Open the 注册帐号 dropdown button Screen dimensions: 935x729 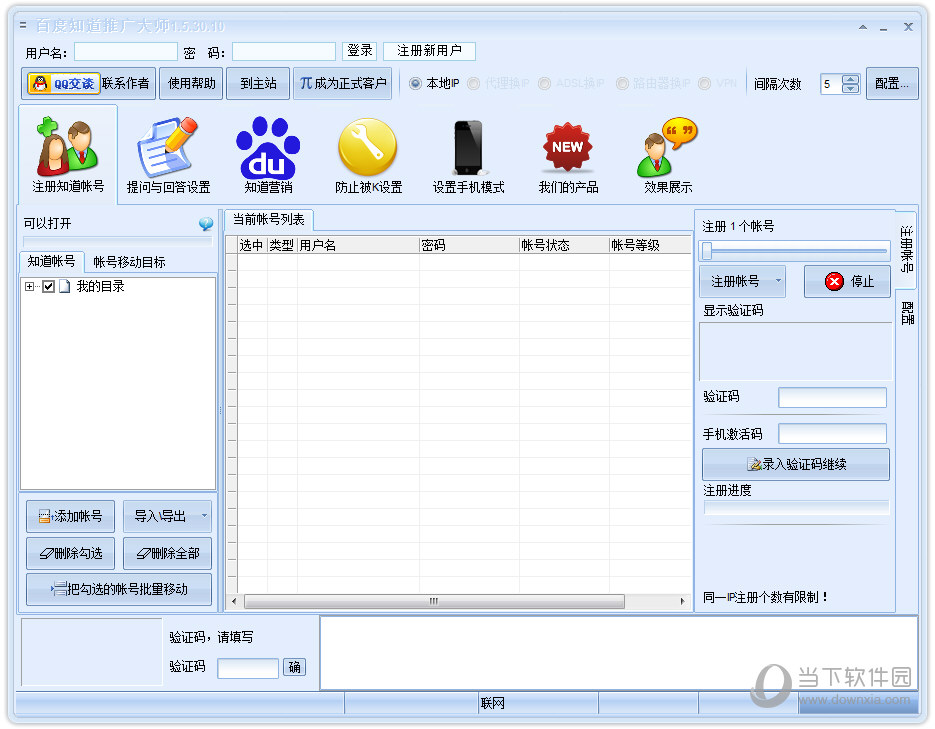pos(742,281)
